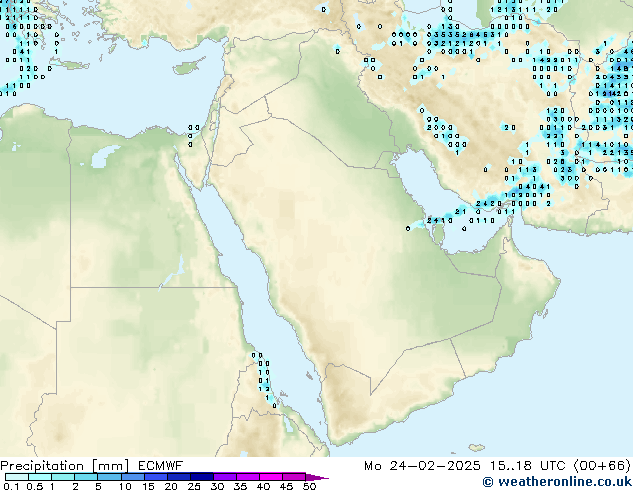Click the '45' legend value
634x490 pixels.
[286, 486]
